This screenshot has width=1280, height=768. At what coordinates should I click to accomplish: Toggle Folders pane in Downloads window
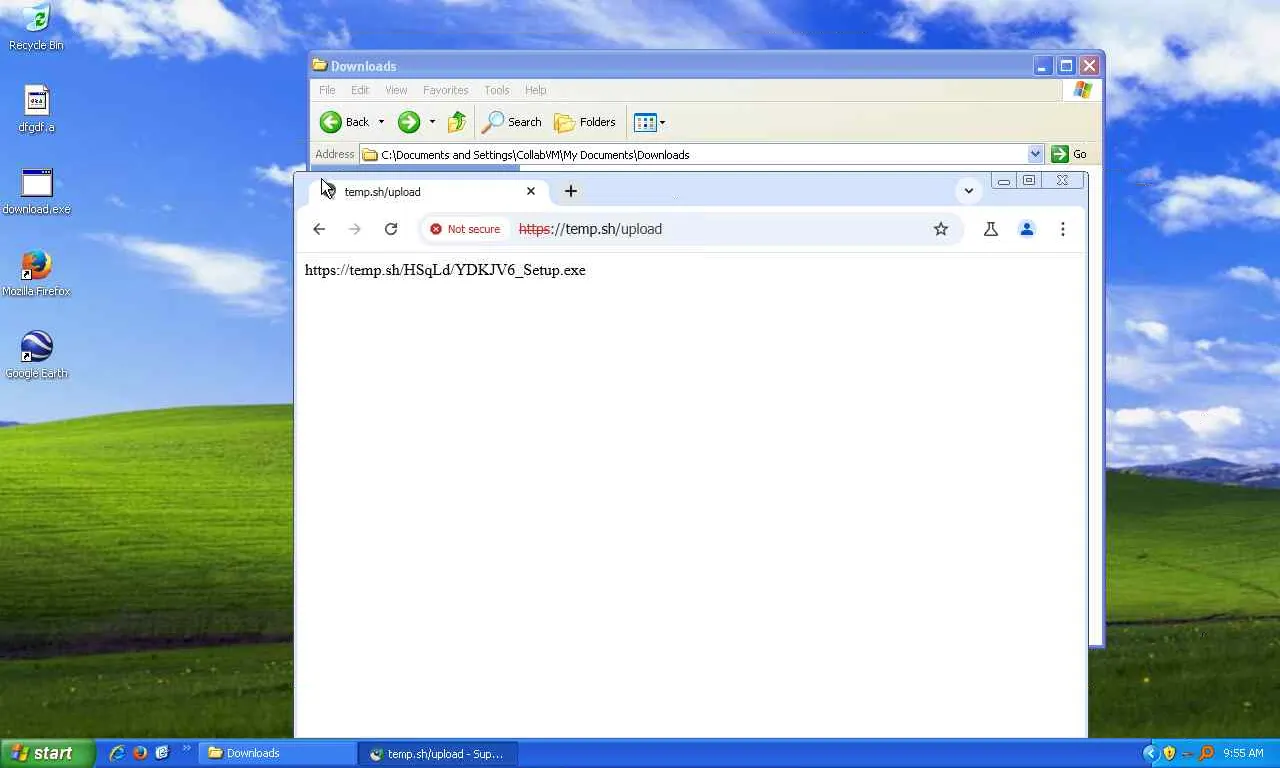(585, 122)
